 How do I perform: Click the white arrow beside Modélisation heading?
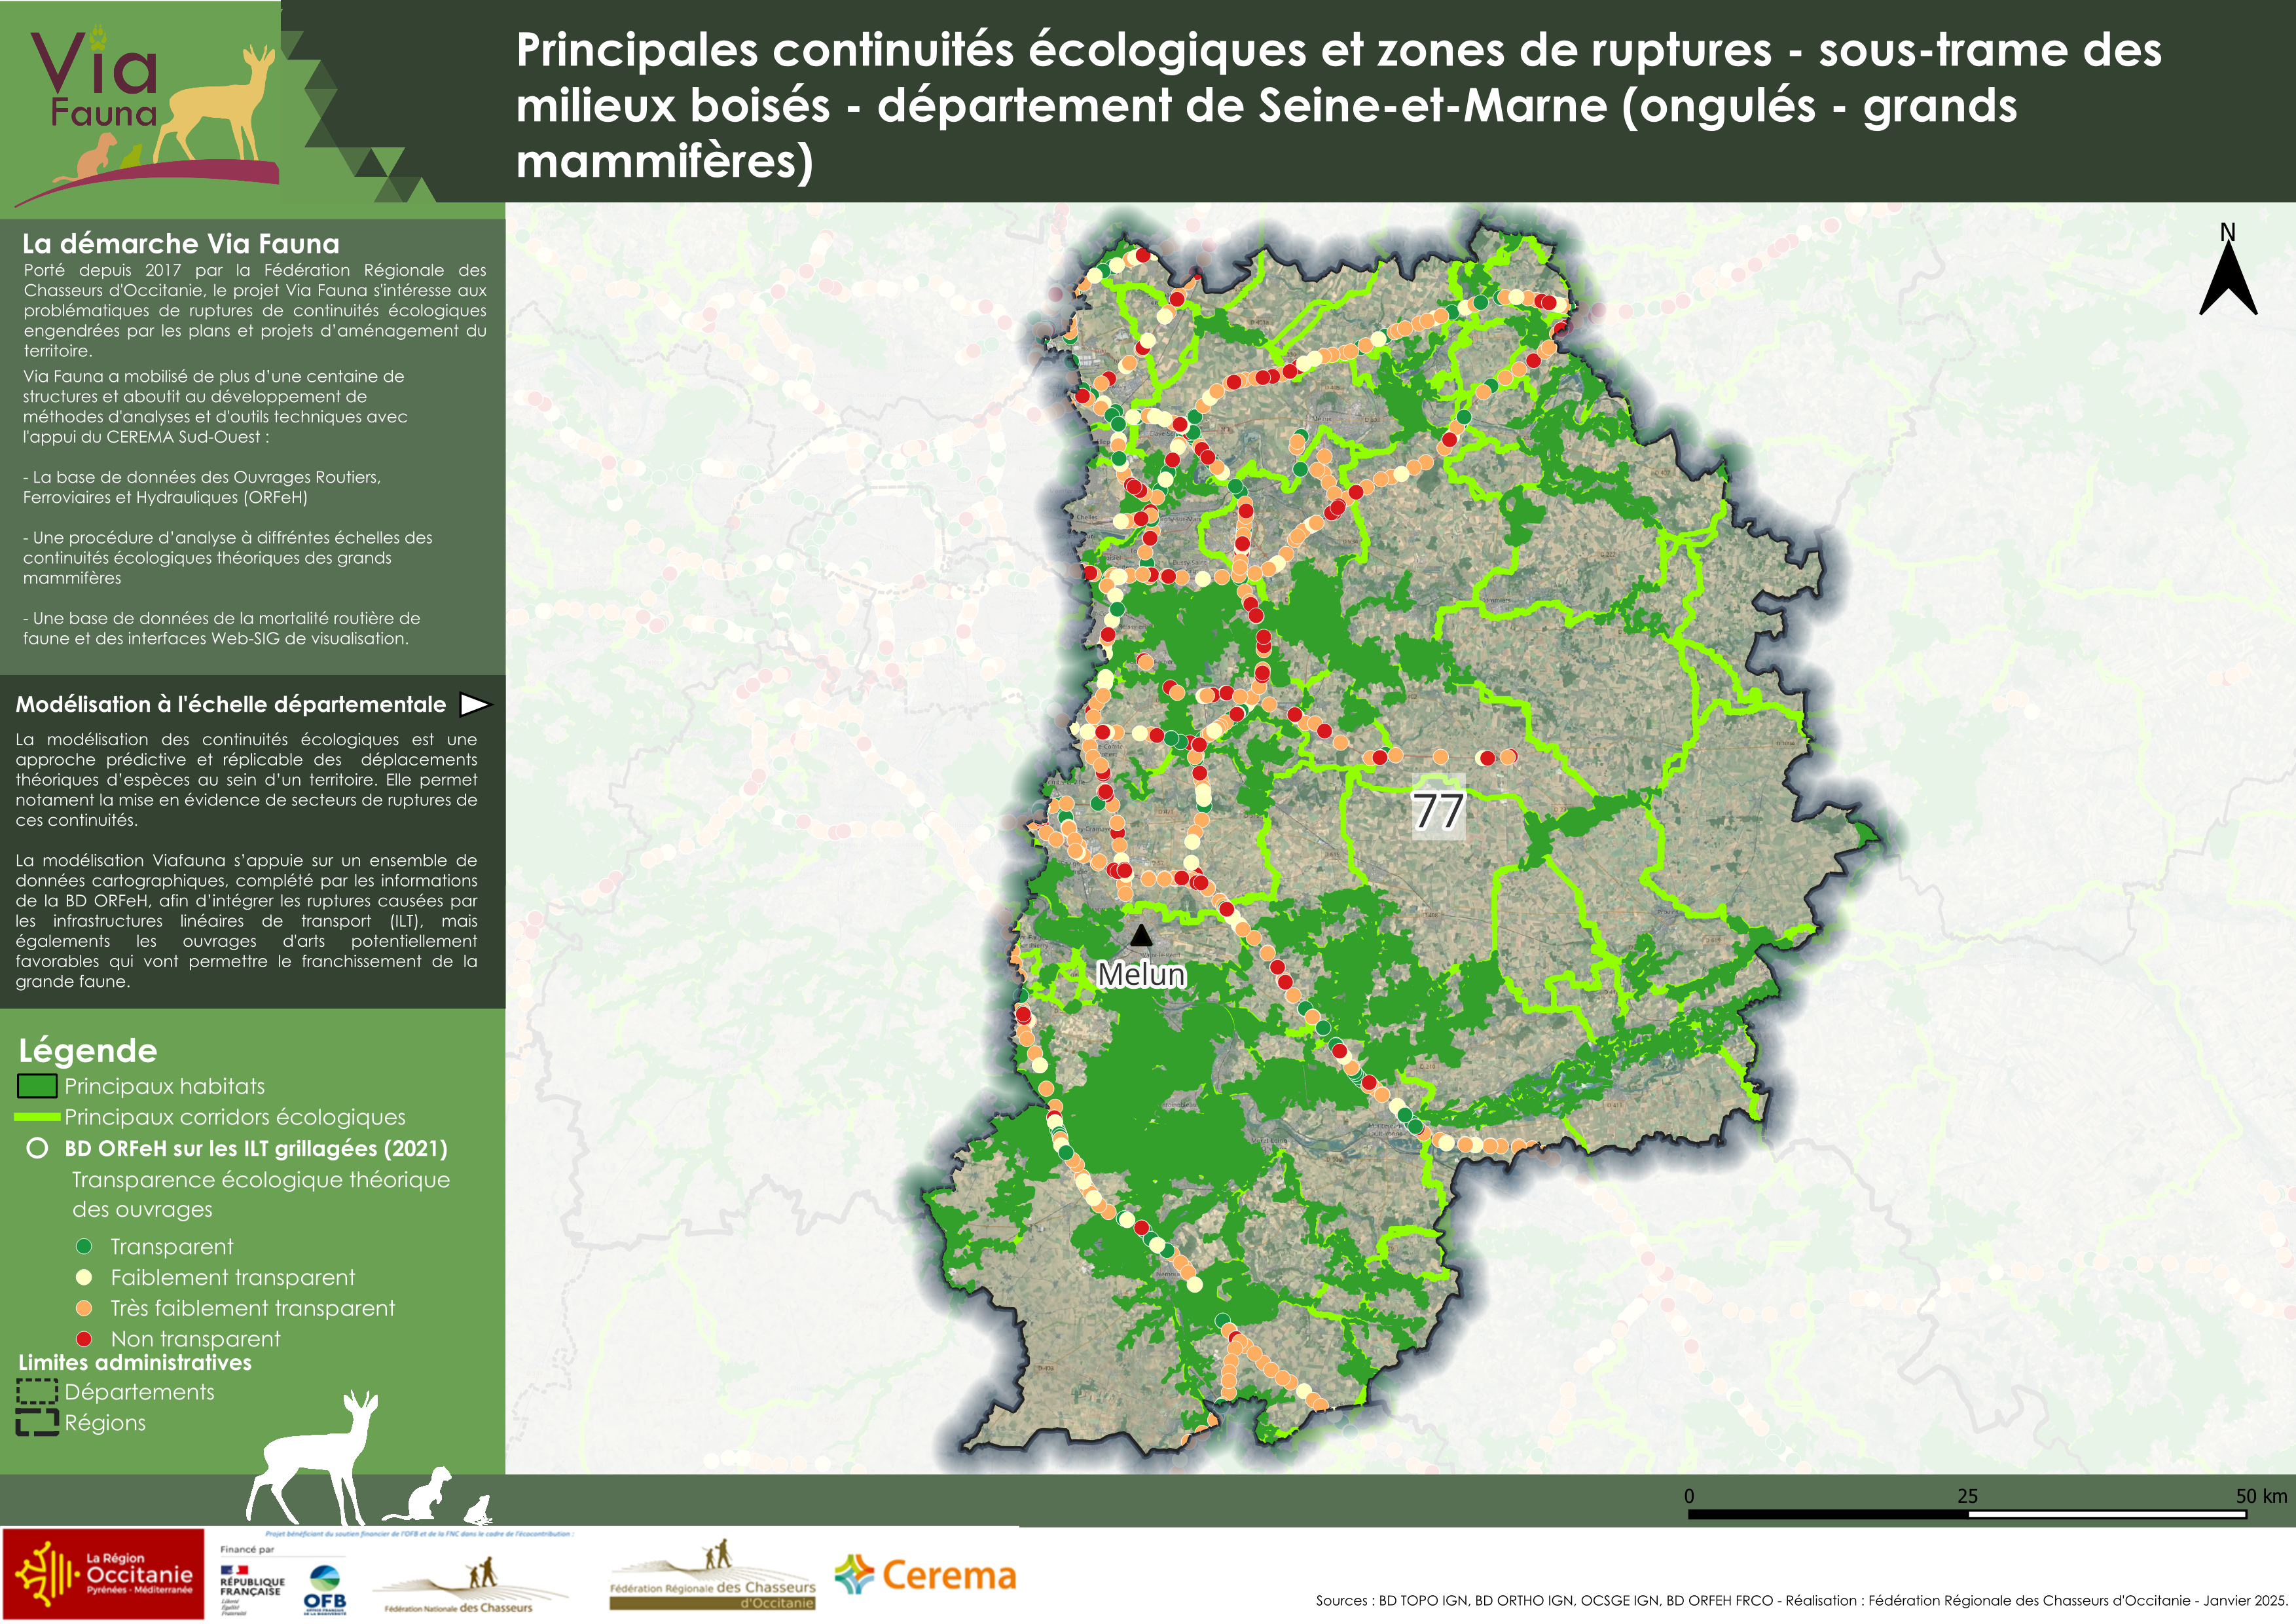point(474,705)
